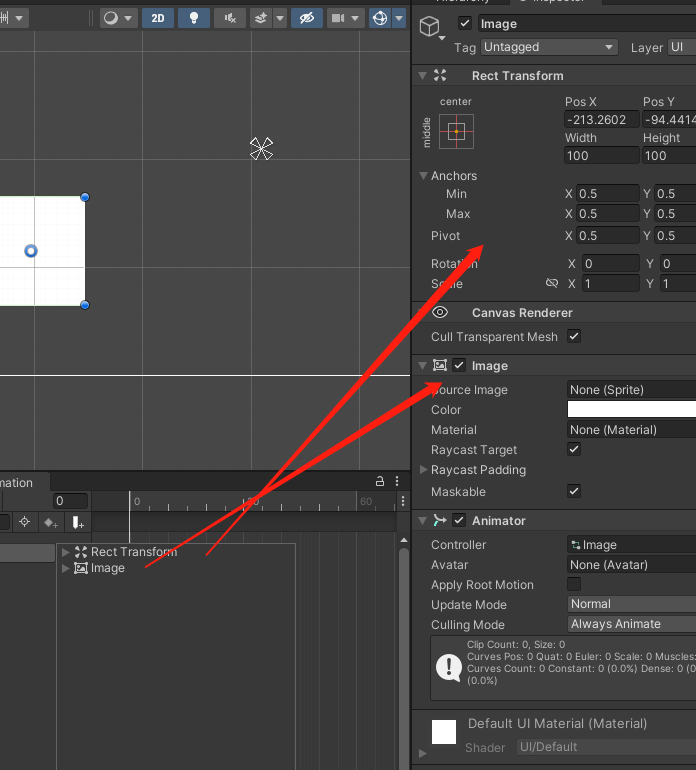
Task: Open Culling Mode Always Animate dropdown
Action: coord(632,624)
